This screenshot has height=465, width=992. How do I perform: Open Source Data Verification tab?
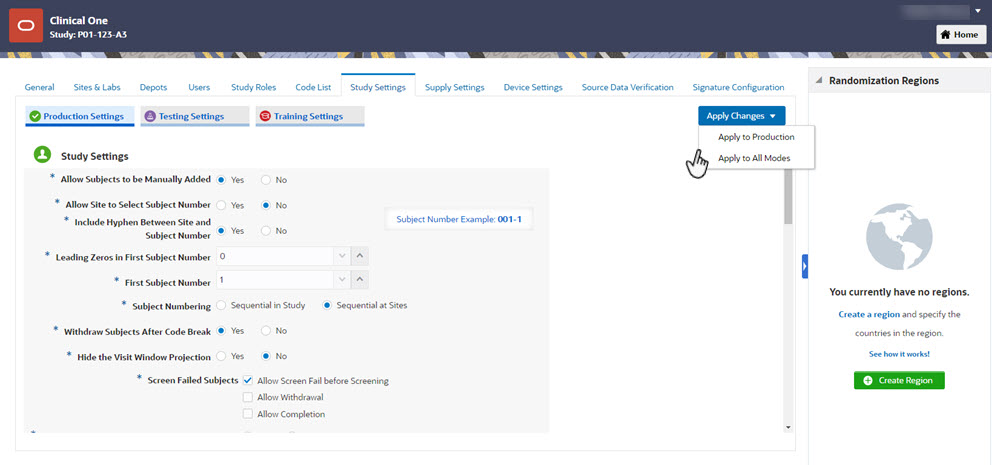click(628, 87)
